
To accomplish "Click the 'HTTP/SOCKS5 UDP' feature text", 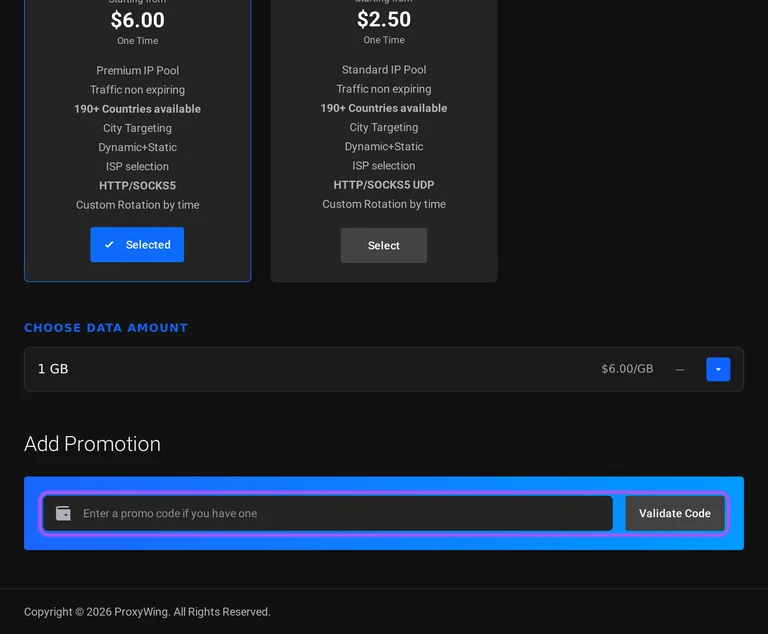I will click(x=384, y=185).
